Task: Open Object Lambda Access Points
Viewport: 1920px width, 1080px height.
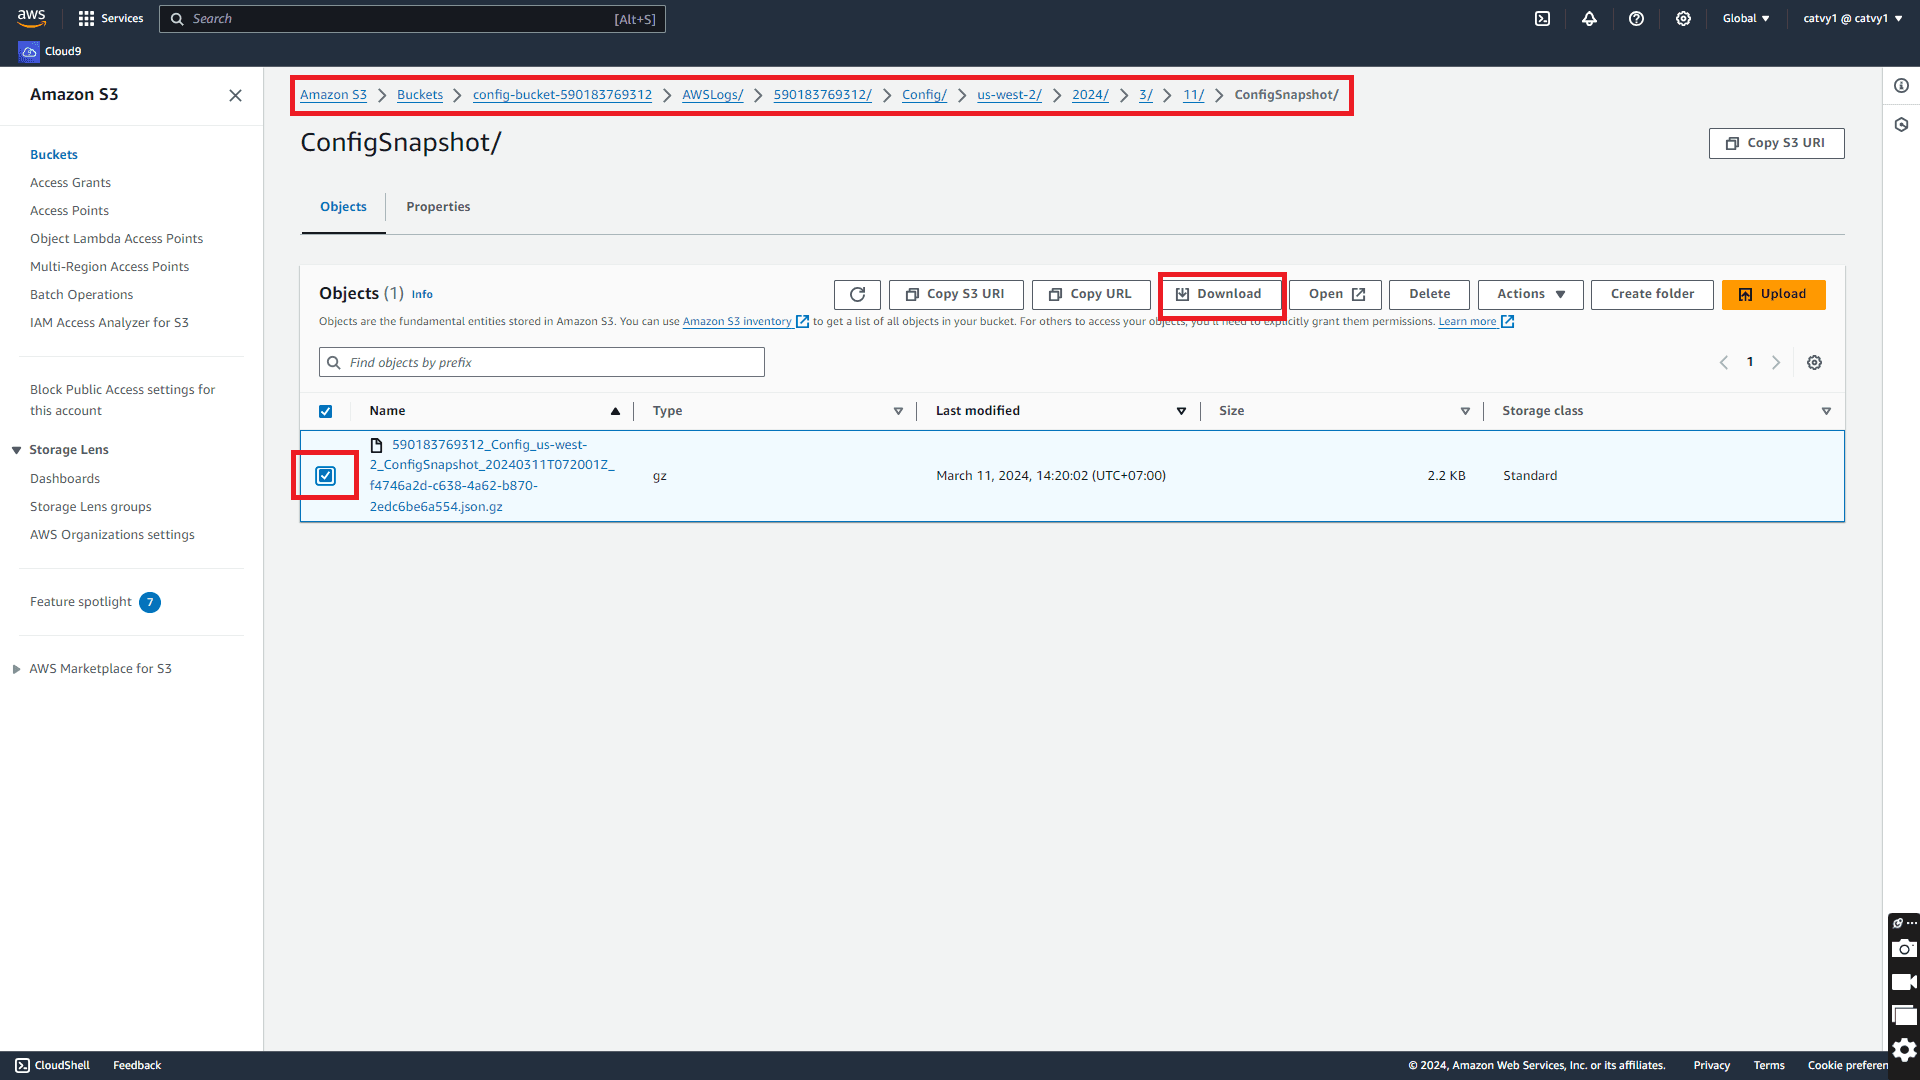Action: coord(116,239)
